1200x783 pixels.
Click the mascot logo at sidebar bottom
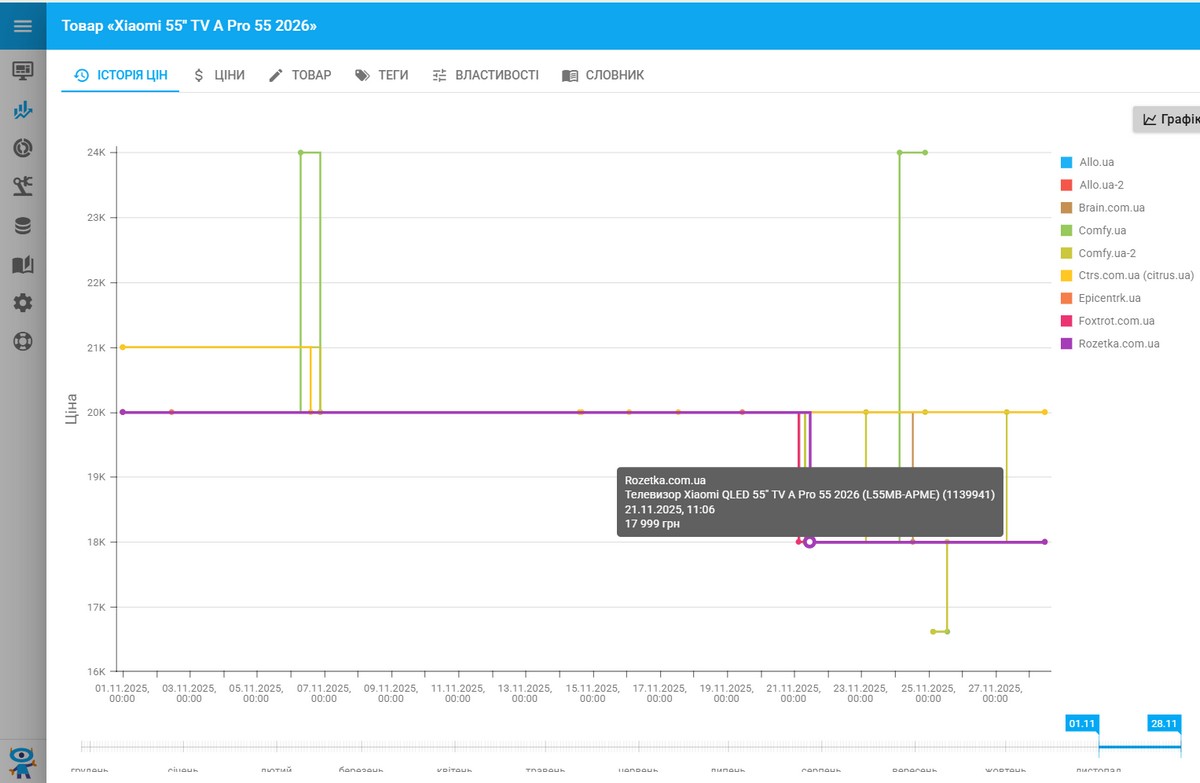pos(22,760)
